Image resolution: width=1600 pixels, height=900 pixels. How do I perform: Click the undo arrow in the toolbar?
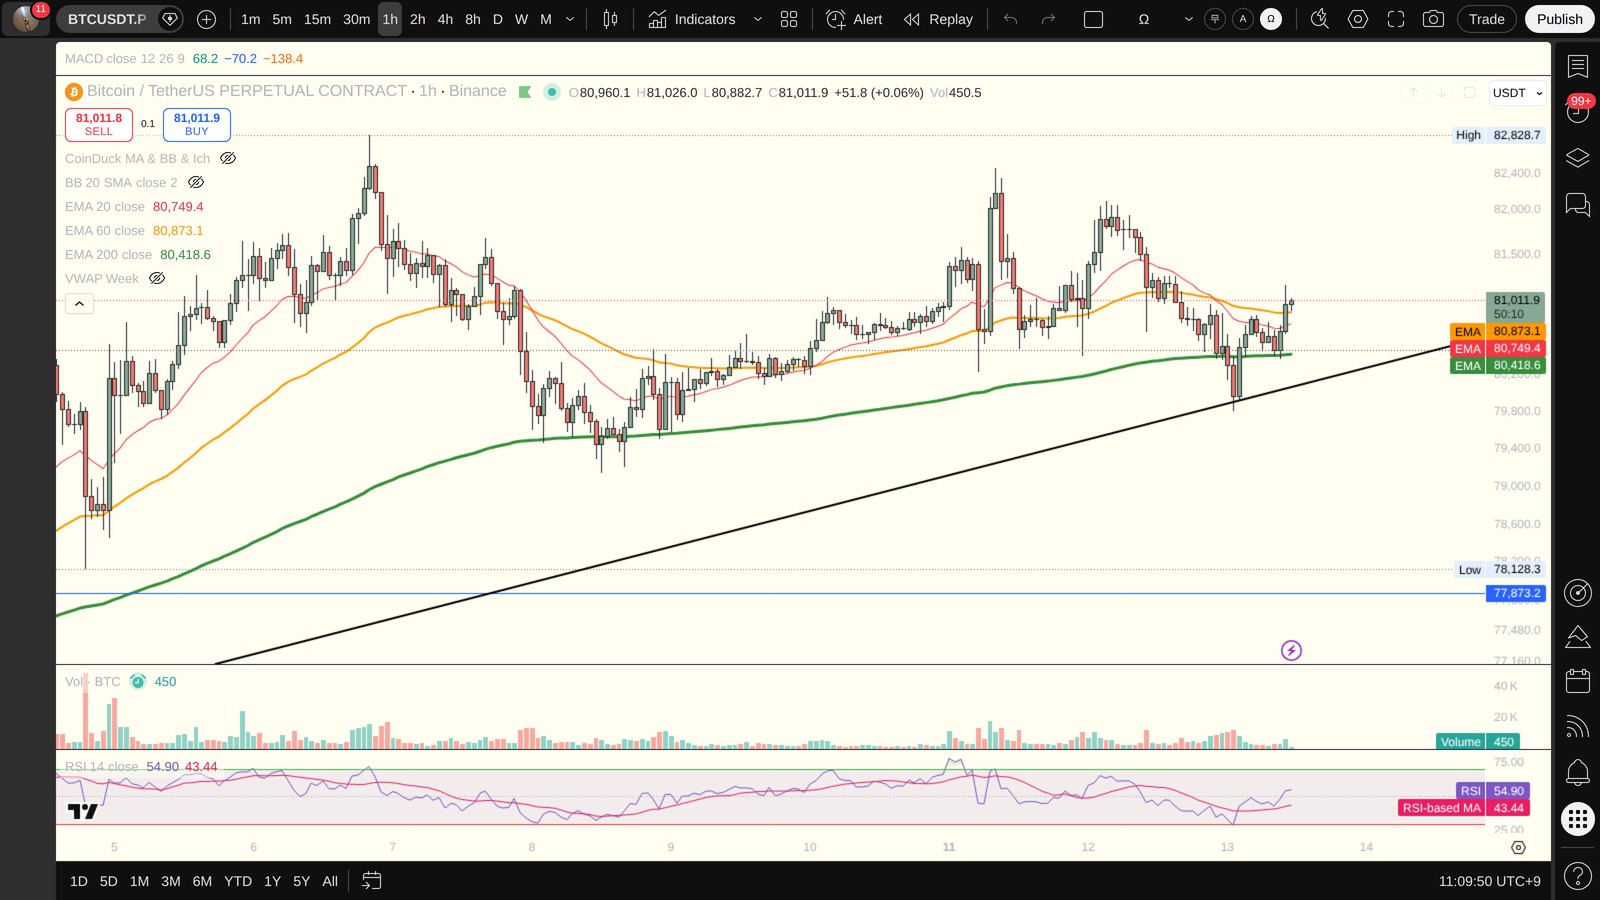(1011, 19)
